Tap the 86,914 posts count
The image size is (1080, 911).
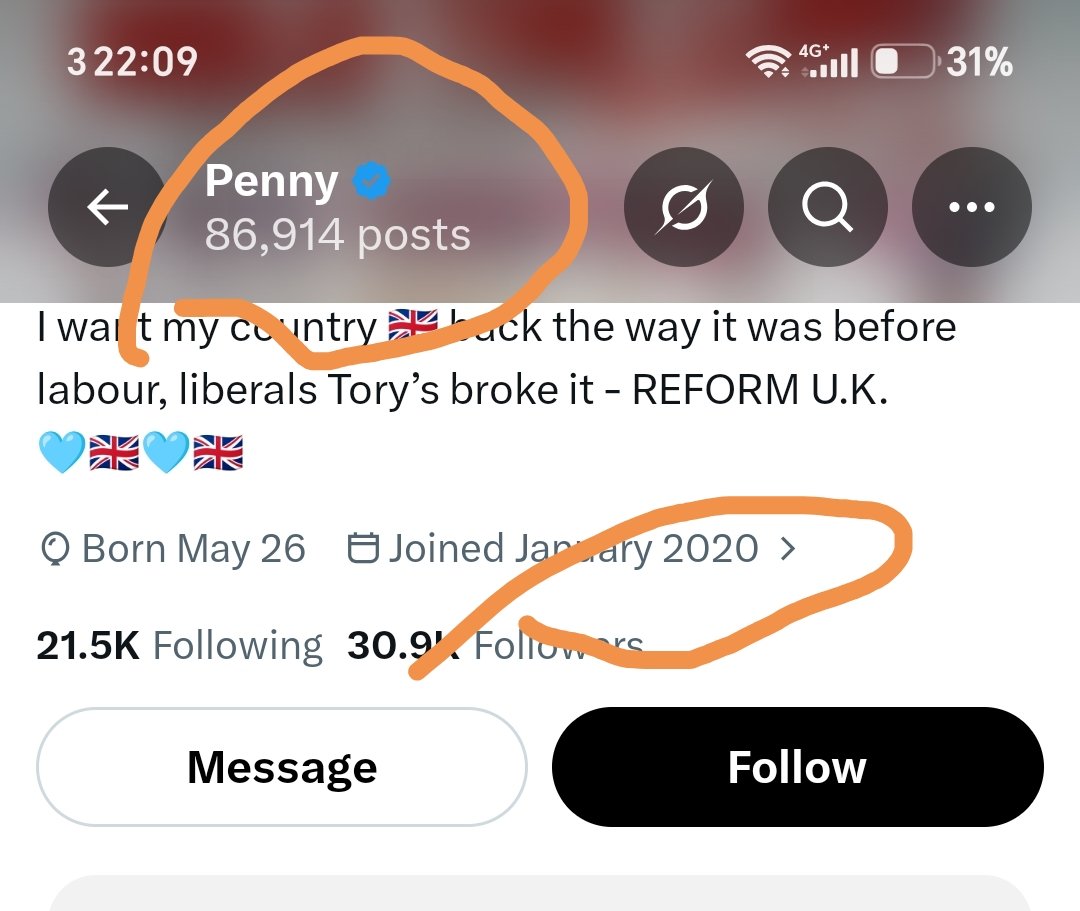(x=338, y=235)
